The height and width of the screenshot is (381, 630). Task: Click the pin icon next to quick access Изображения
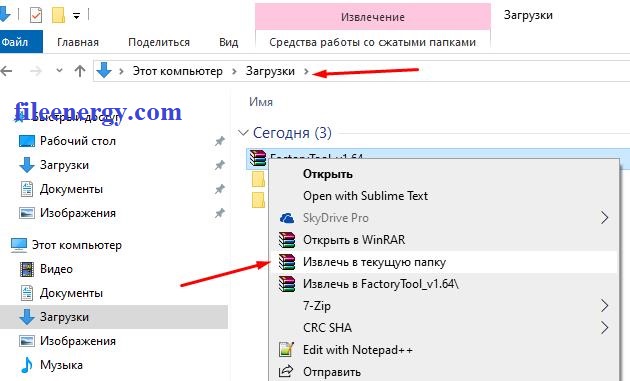click(x=219, y=213)
